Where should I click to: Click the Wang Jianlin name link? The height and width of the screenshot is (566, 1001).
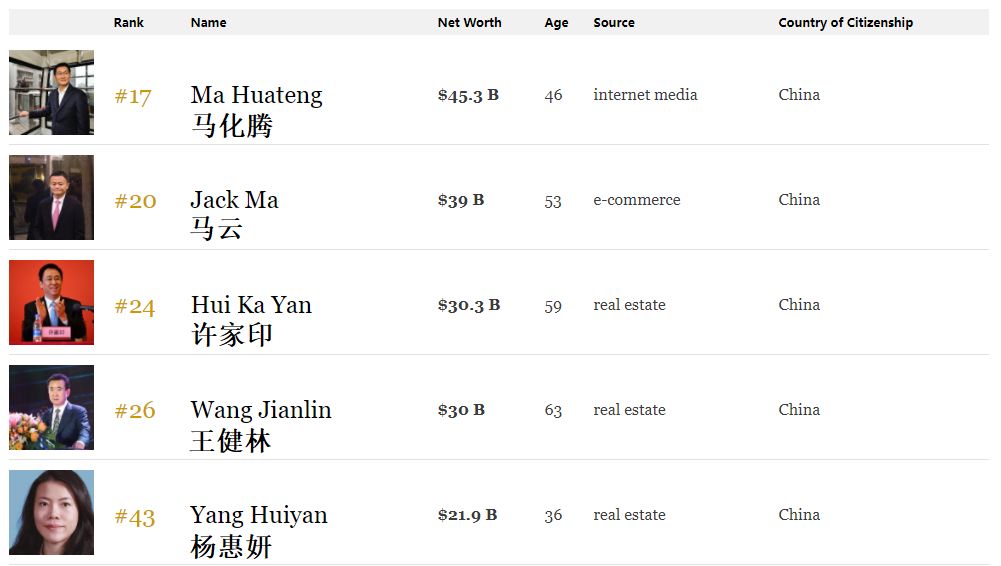click(260, 410)
